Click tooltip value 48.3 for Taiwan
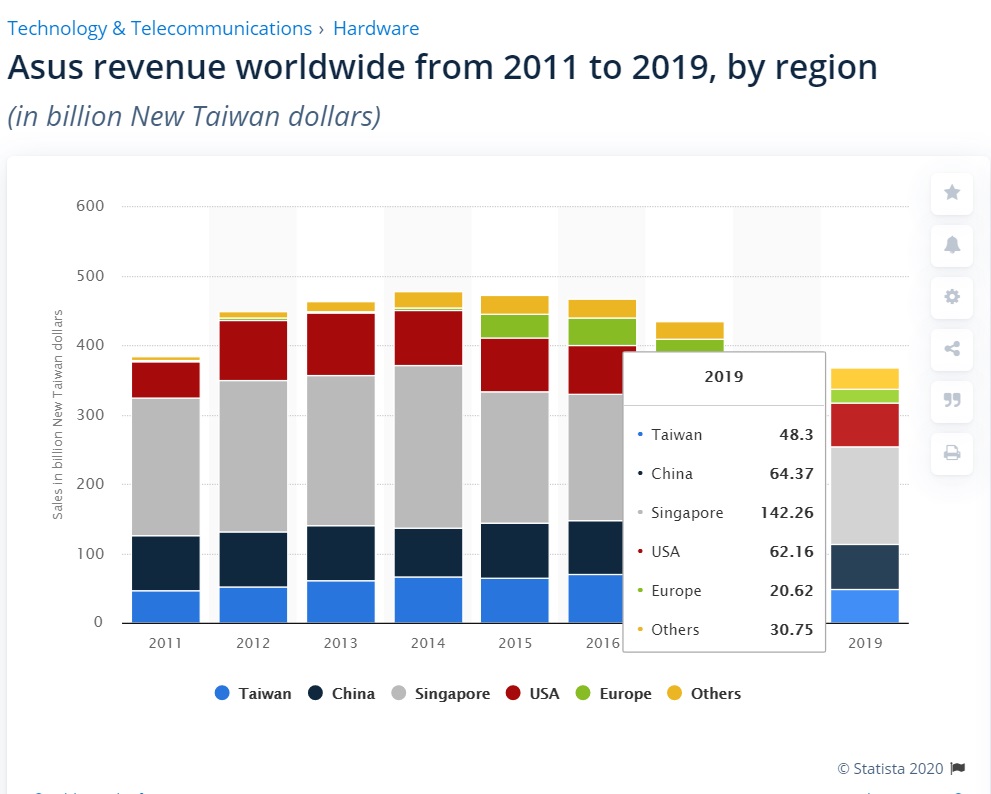The height and width of the screenshot is (794, 991). point(796,435)
